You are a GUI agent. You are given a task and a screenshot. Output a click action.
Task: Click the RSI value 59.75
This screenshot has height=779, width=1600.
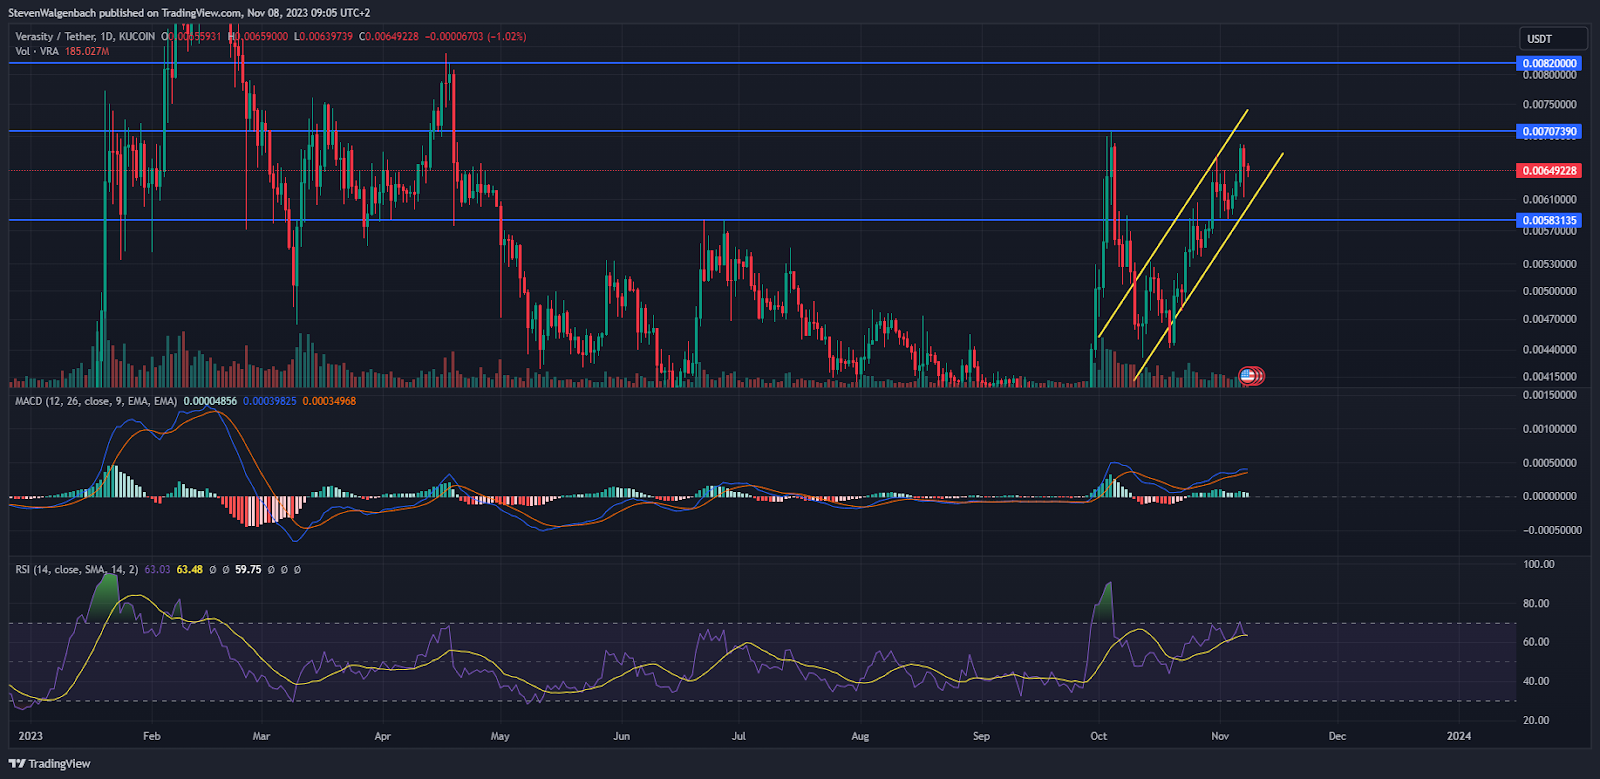pos(248,569)
